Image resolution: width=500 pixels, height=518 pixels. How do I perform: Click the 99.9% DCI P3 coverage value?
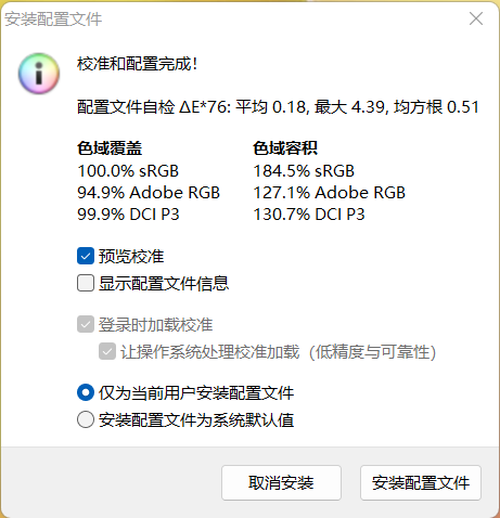click(128, 214)
